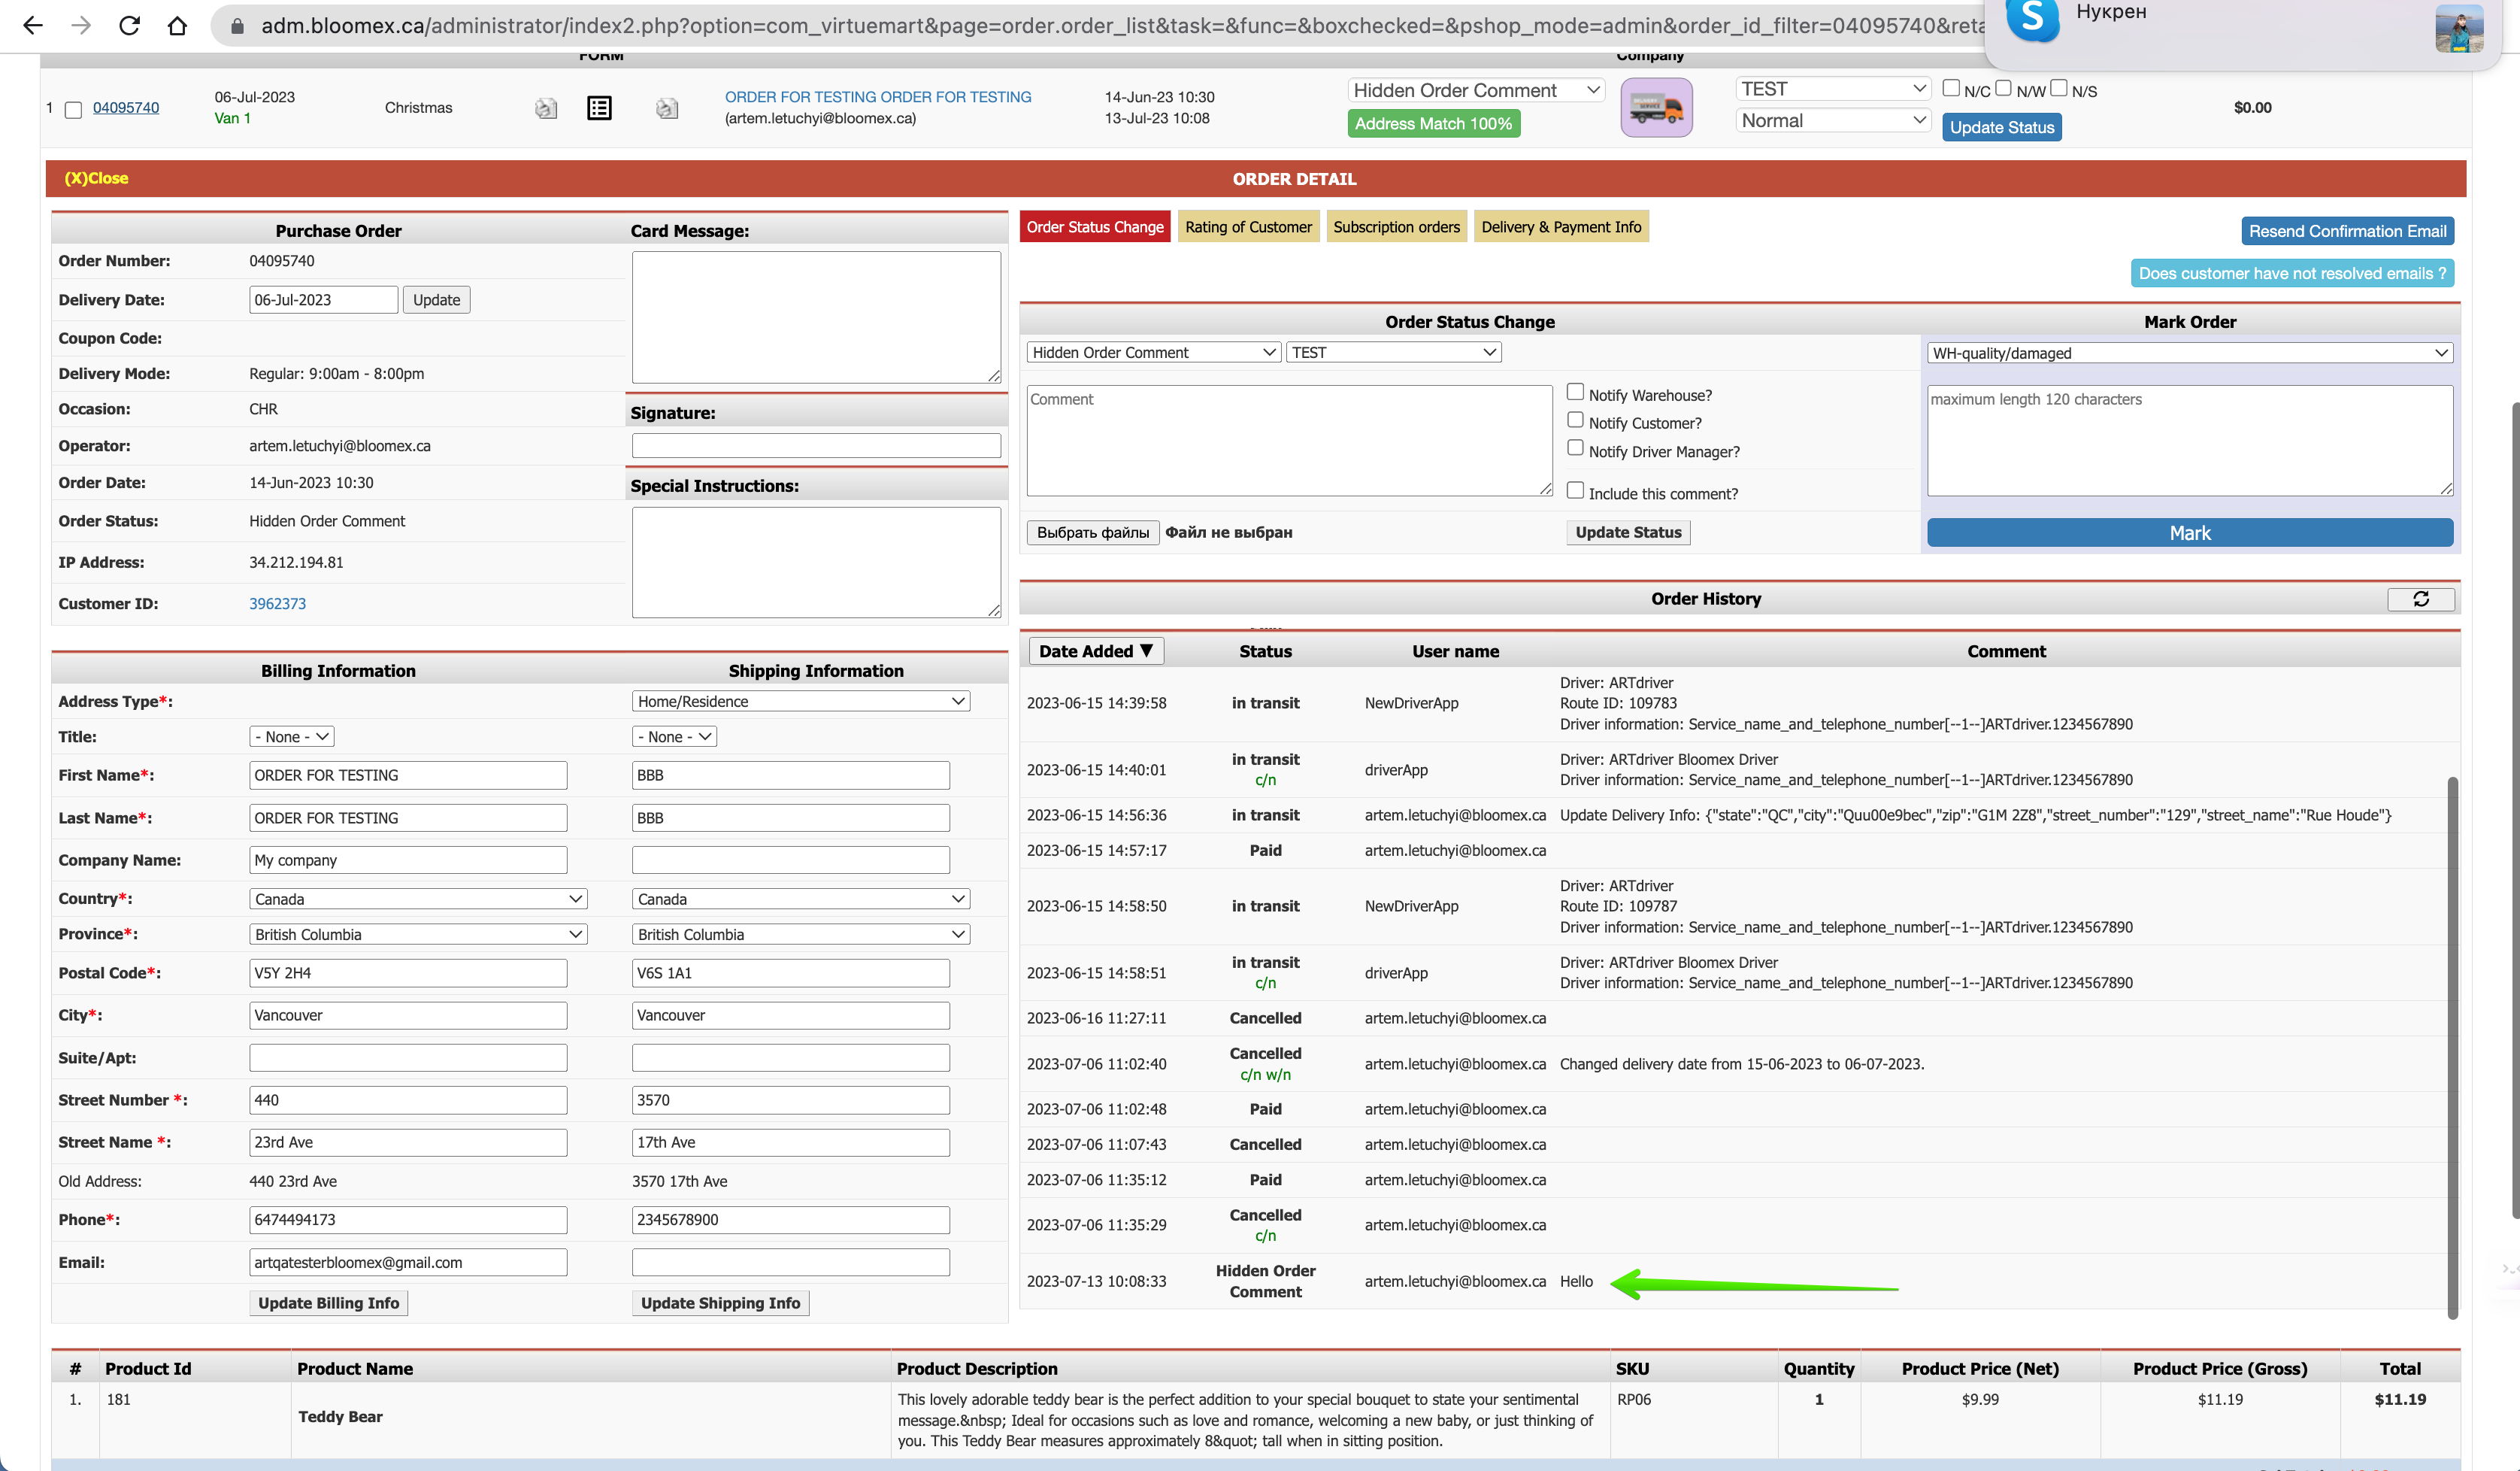Image resolution: width=2520 pixels, height=1471 pixels.
Task: Open the order form list icon
Action: (x=599, y=108)
